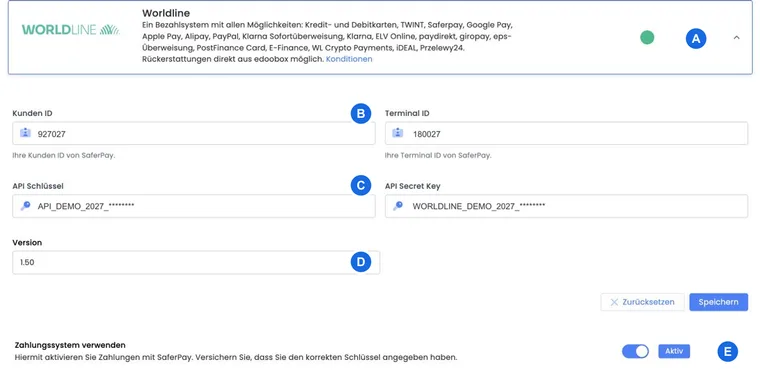Click the ID card icon in Terminal ID
The width and height of the screenshot is (760, 377).
click(397, 133)
